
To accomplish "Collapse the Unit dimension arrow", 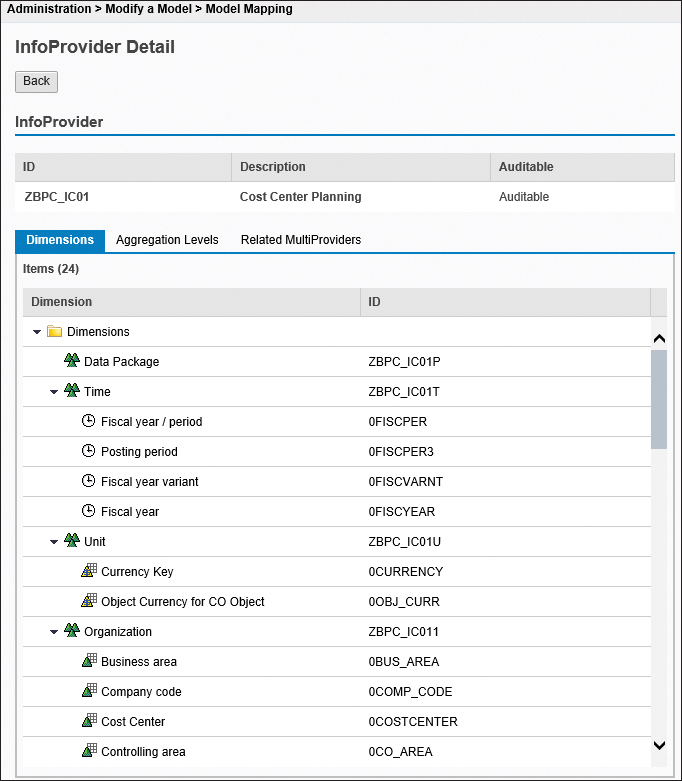I will (54, 542).
